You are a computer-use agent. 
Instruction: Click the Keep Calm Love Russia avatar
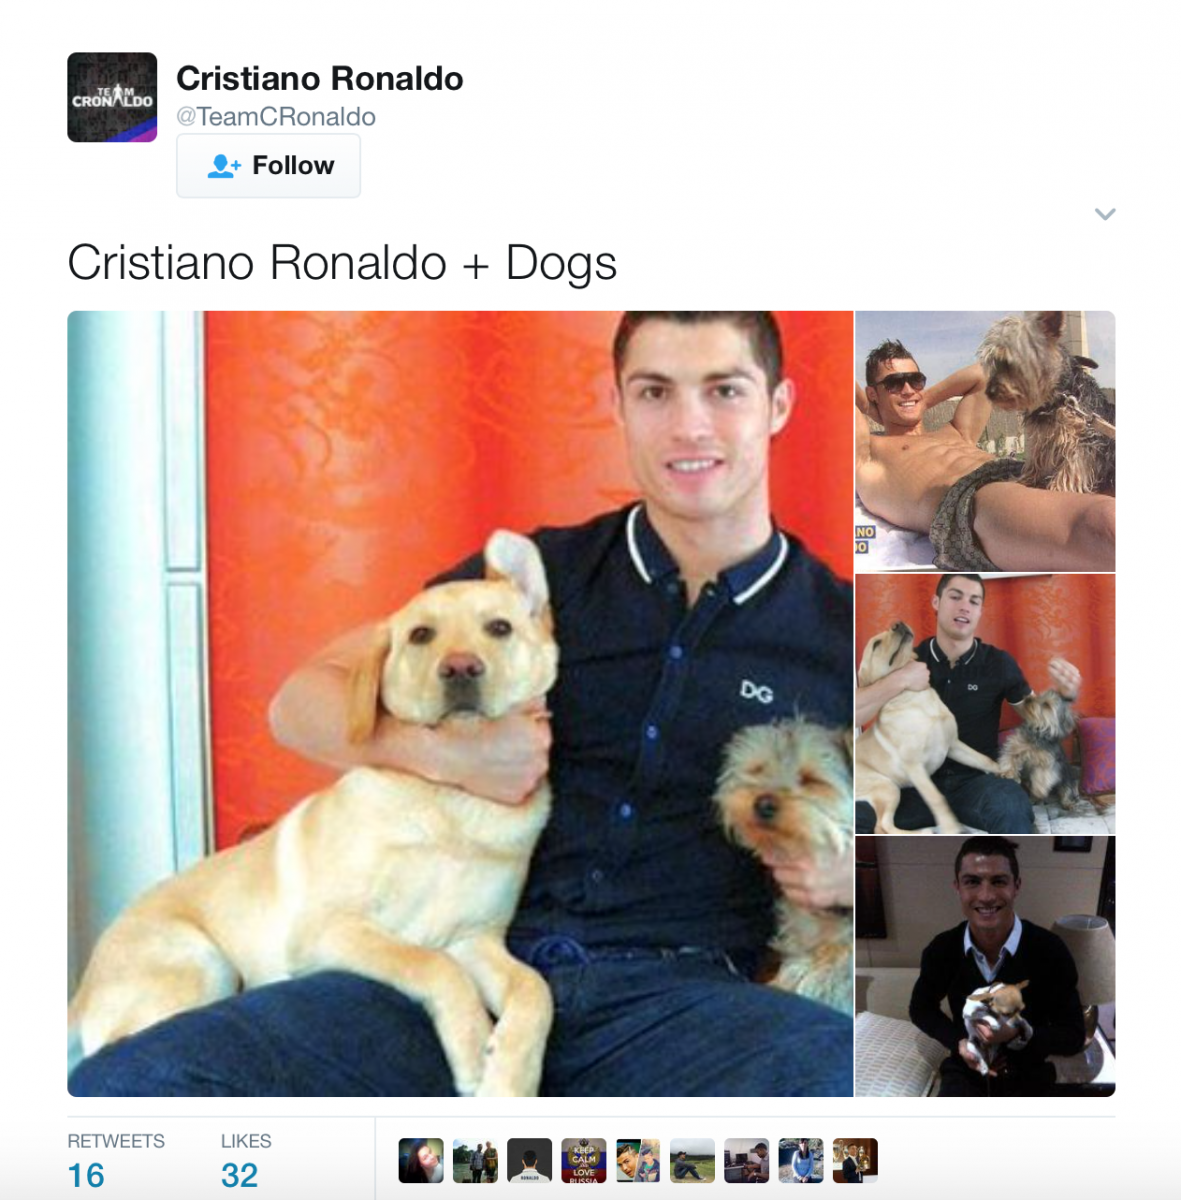(x=584, y=1161)
